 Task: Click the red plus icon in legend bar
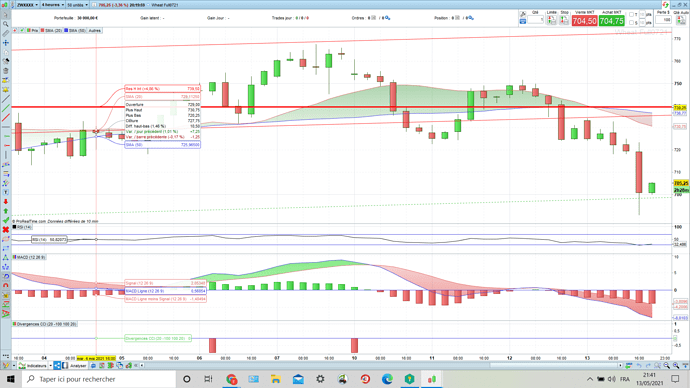15,31
